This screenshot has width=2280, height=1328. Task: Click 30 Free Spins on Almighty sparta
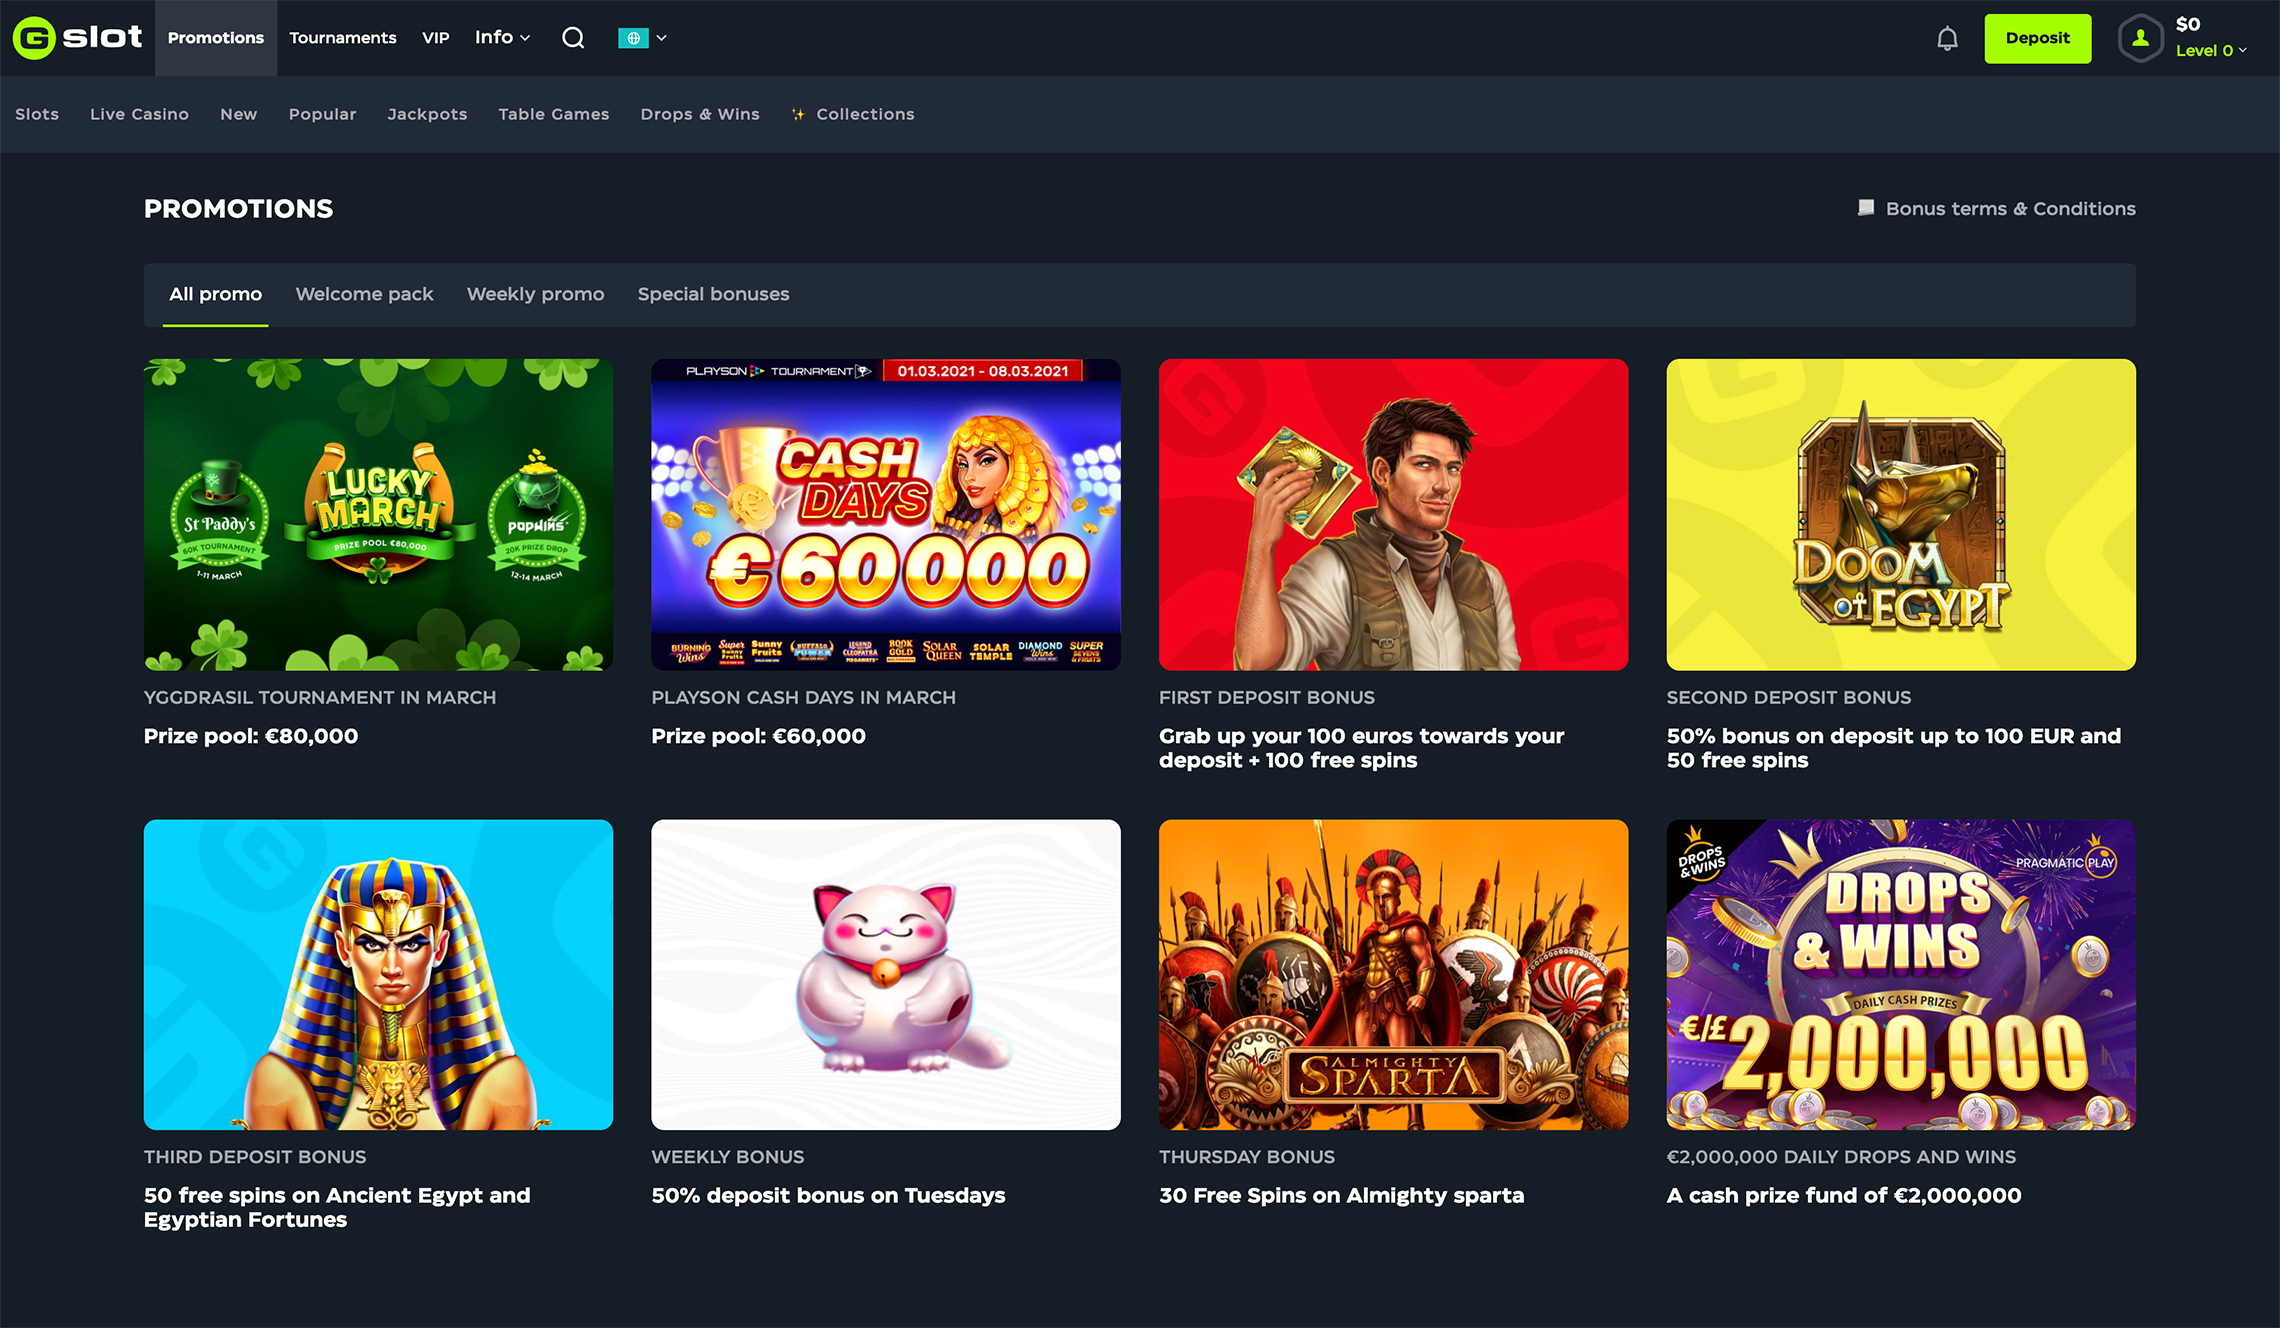point(1341,1195)
